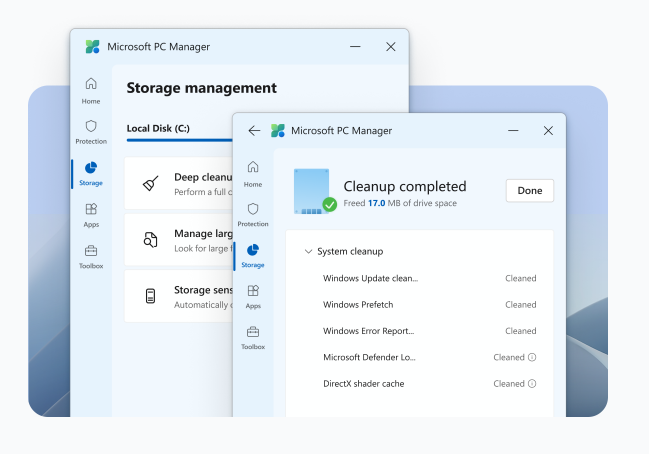Click the PC Manager logo in back window
Image resolution: width=649 pixels, height=454 pixels.
point(93,47)
